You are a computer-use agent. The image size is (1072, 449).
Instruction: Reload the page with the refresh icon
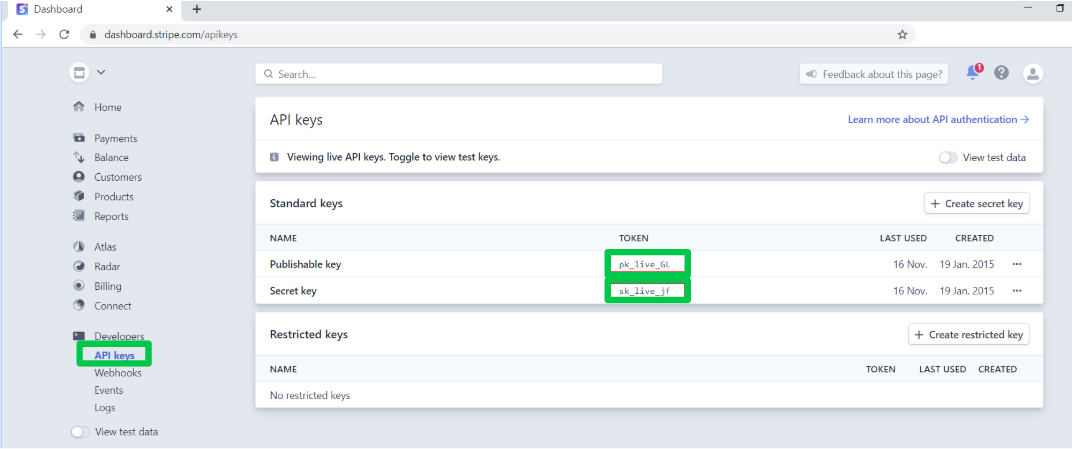pos(64,34)
